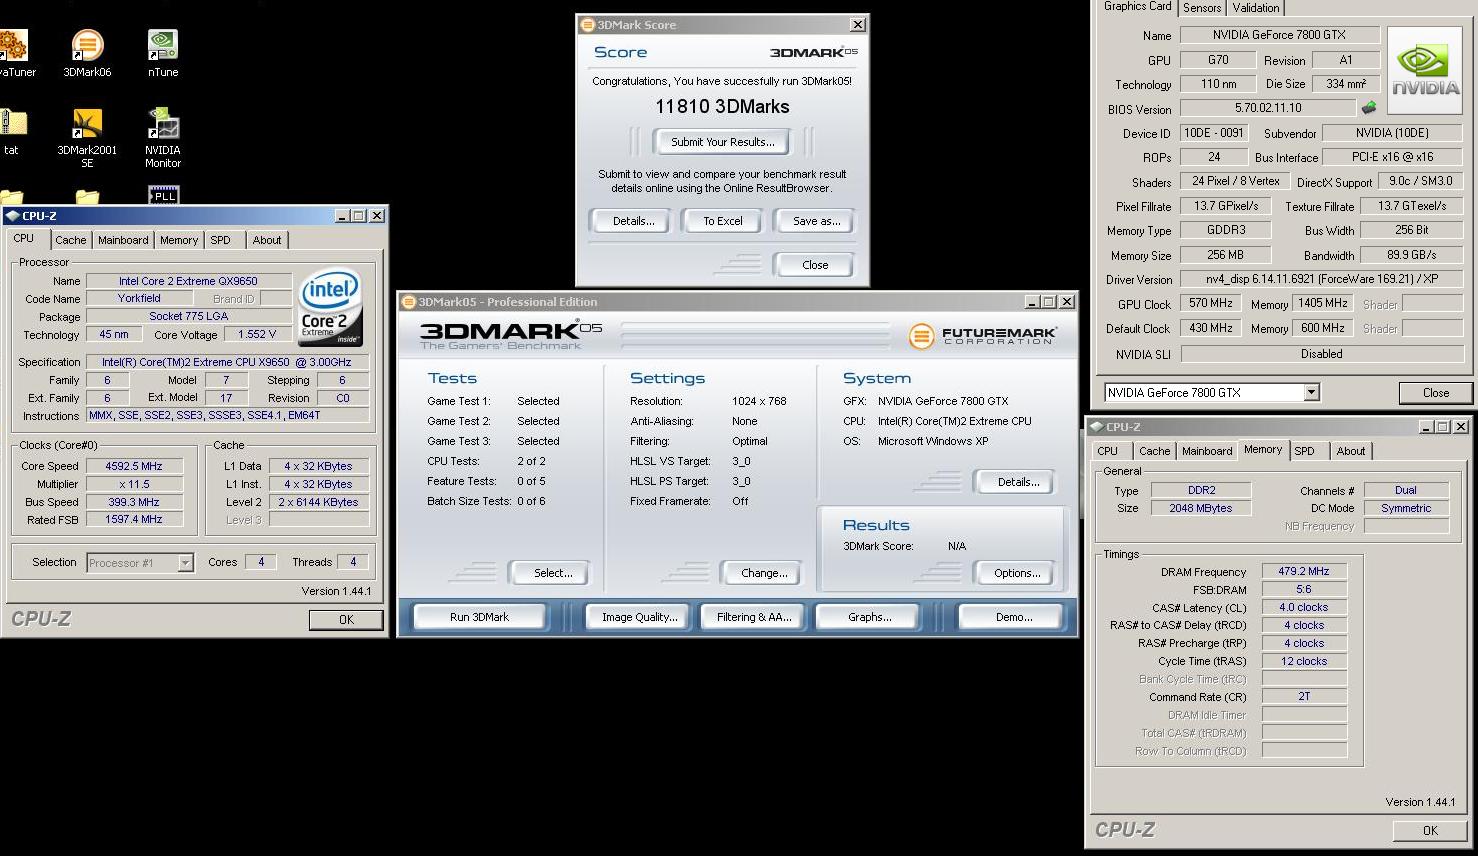Click the Intel Core 2 Extreme QX9650 name field
The height and width of the screenshot is (856, 1478).
[188, 281]
